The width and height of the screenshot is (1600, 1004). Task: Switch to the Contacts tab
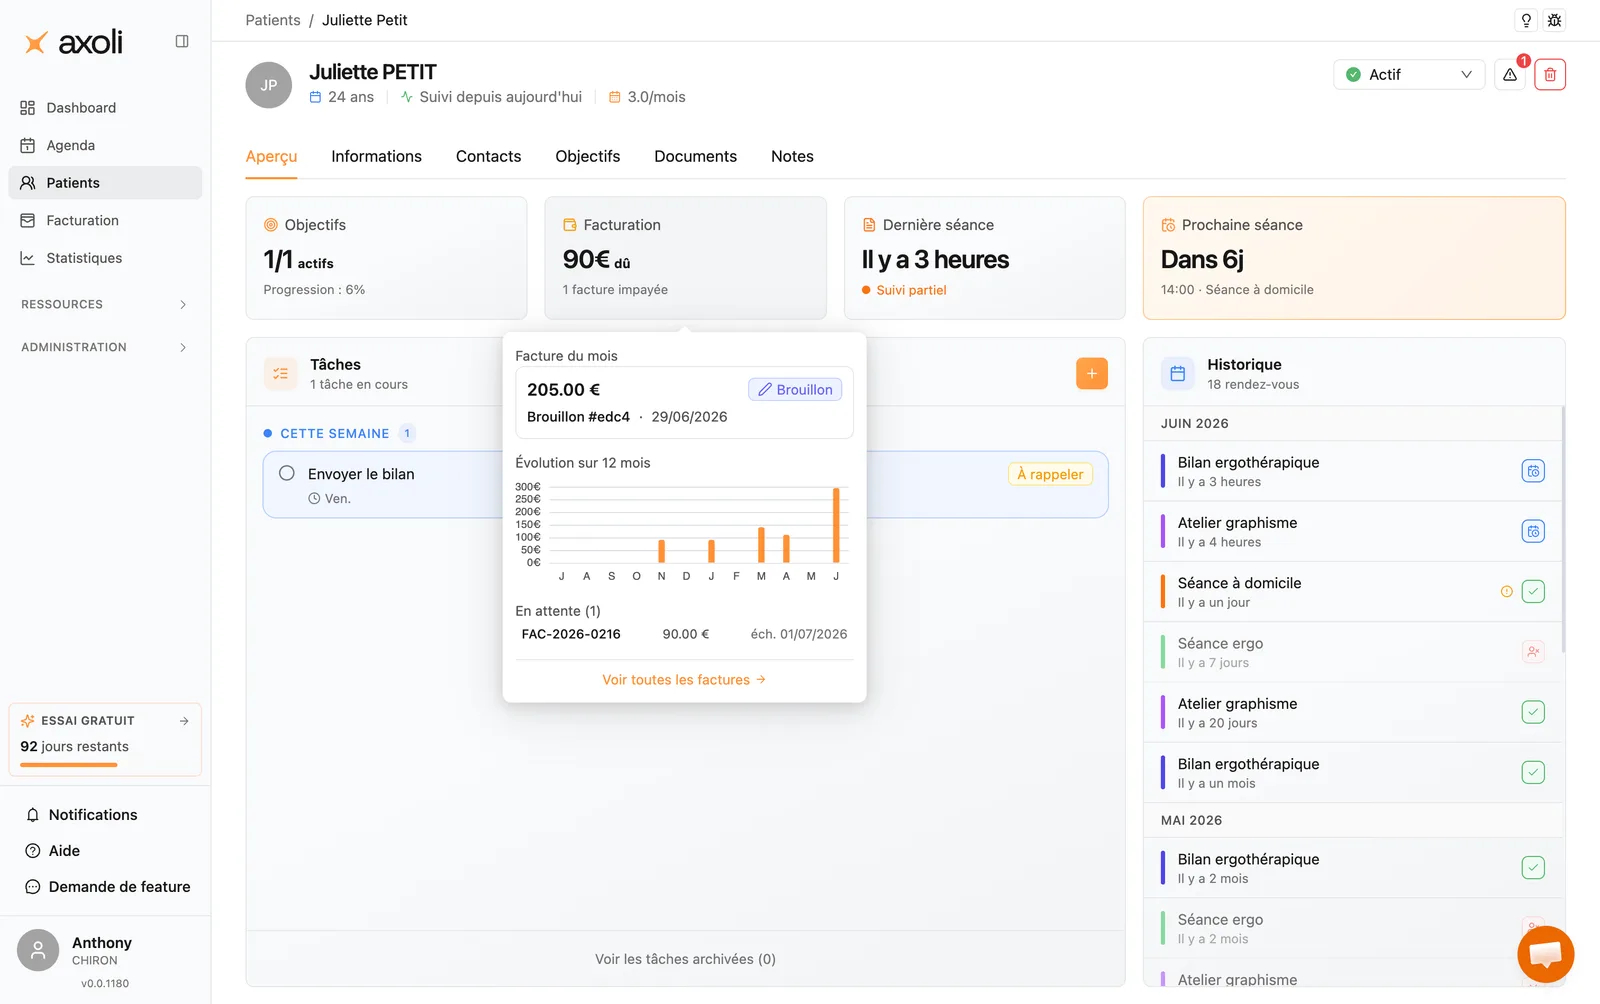tap(489, 156)
